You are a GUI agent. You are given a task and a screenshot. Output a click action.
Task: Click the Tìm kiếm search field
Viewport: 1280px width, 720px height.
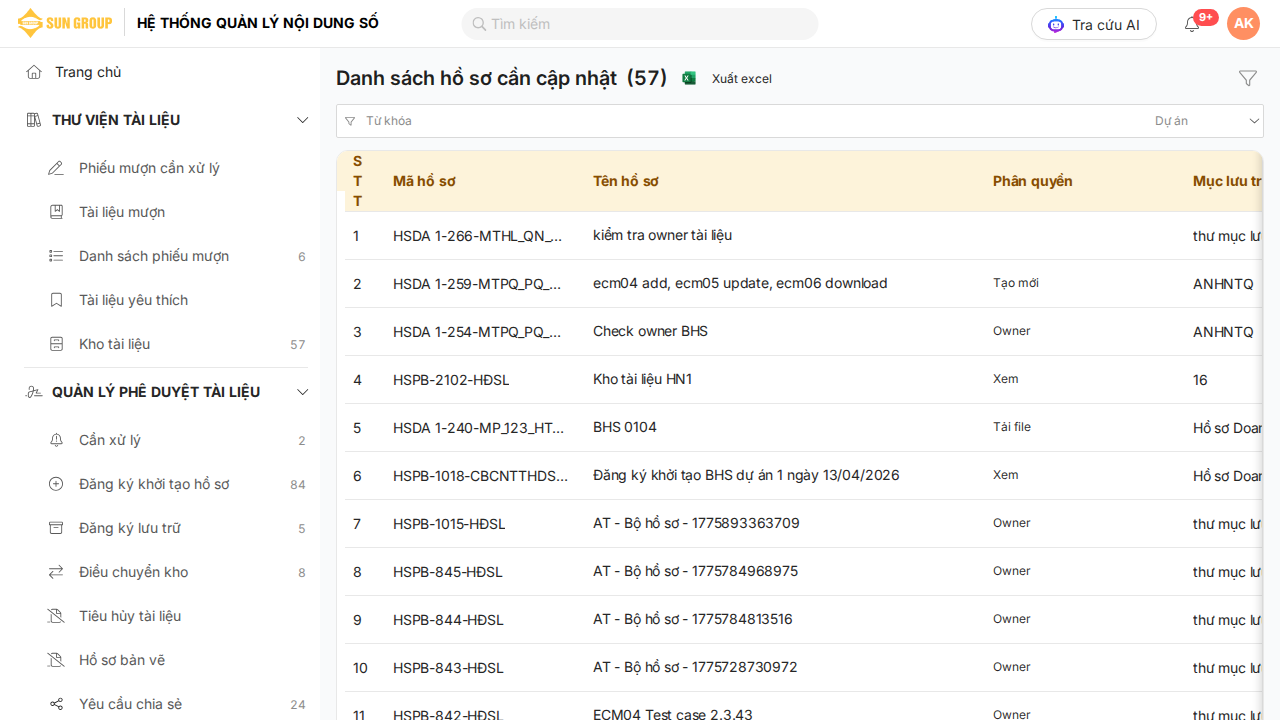point(640,24)
